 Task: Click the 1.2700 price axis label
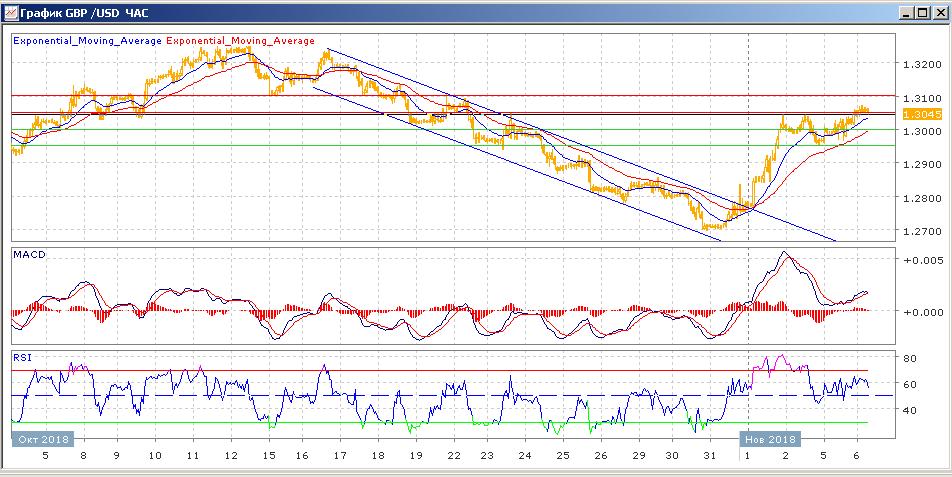(923, 231)
